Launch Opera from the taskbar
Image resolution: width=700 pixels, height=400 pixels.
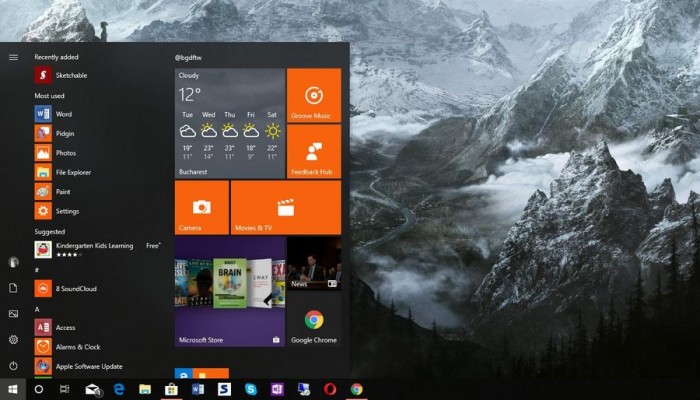330,389
